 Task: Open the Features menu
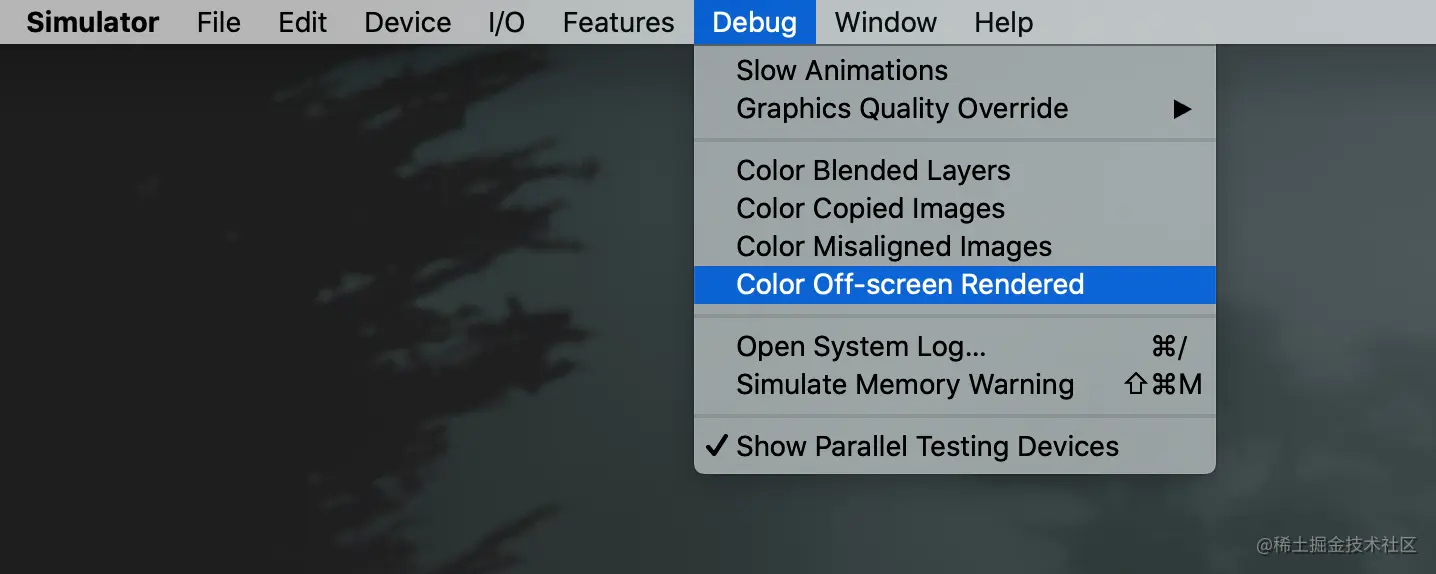point(618,22)
